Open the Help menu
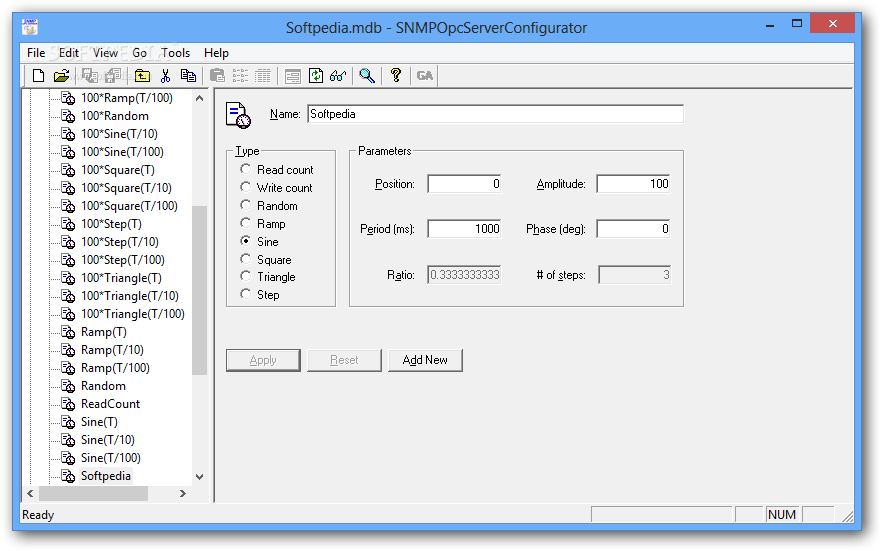Screen dimensions: 882x551 (216, 53)
